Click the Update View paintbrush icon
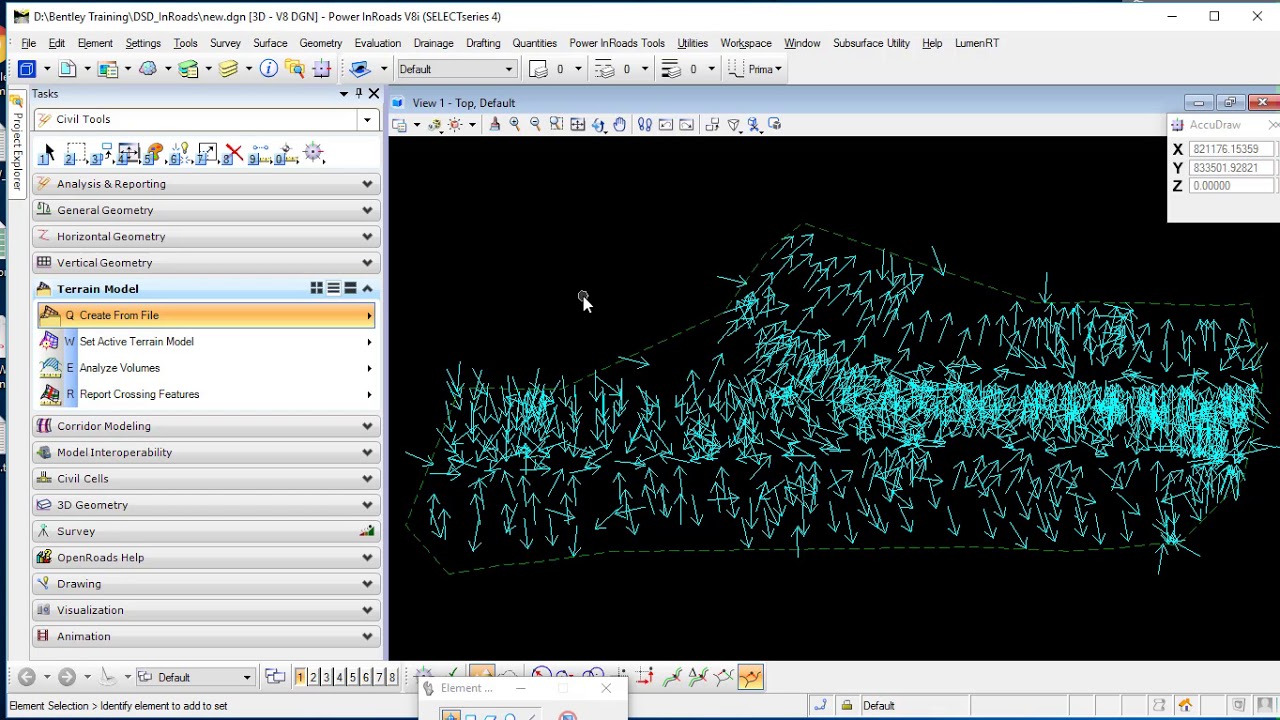 click(494, 125)
